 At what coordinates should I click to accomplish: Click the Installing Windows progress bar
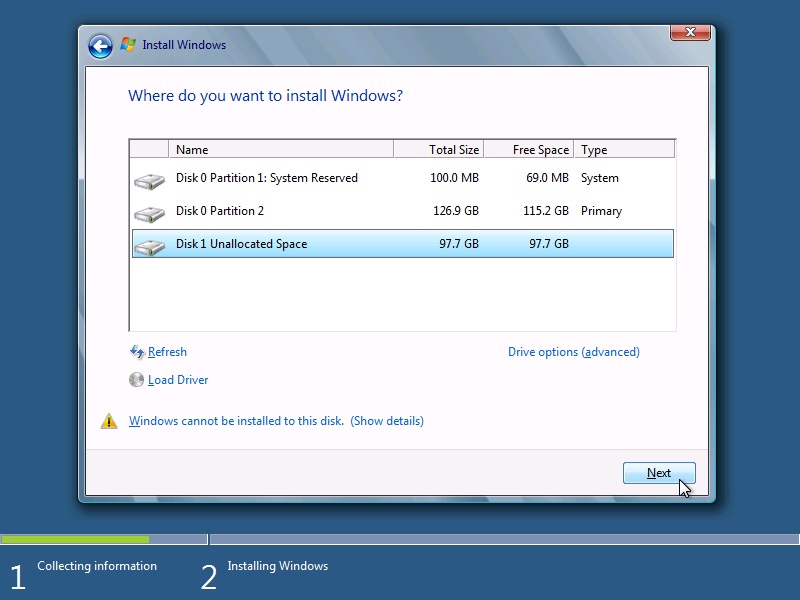pos(505,539)
